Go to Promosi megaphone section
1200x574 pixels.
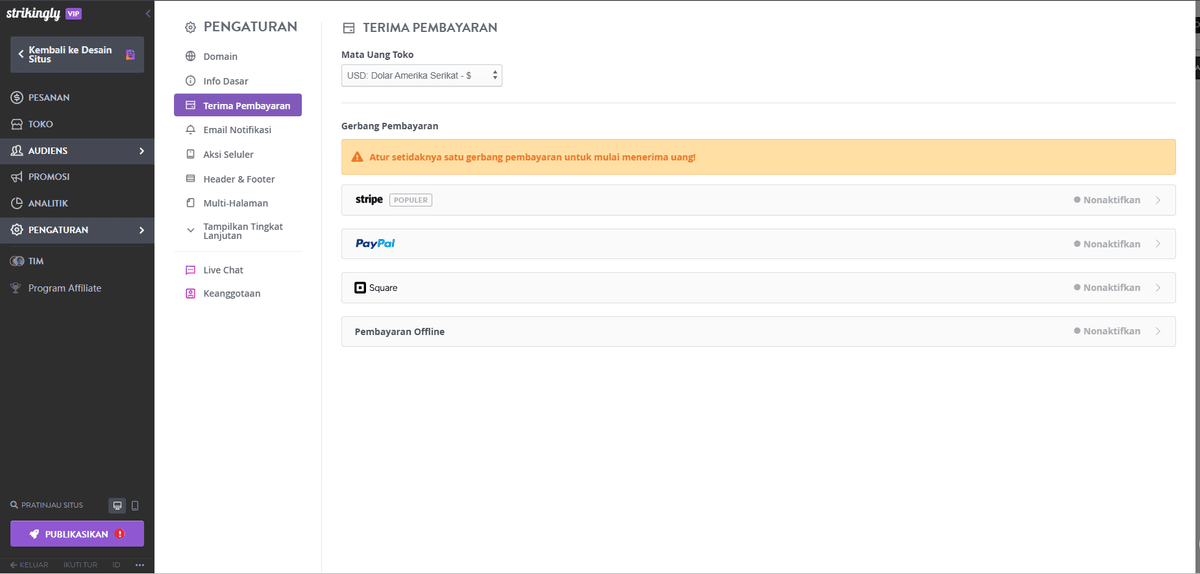click(48, 177)
